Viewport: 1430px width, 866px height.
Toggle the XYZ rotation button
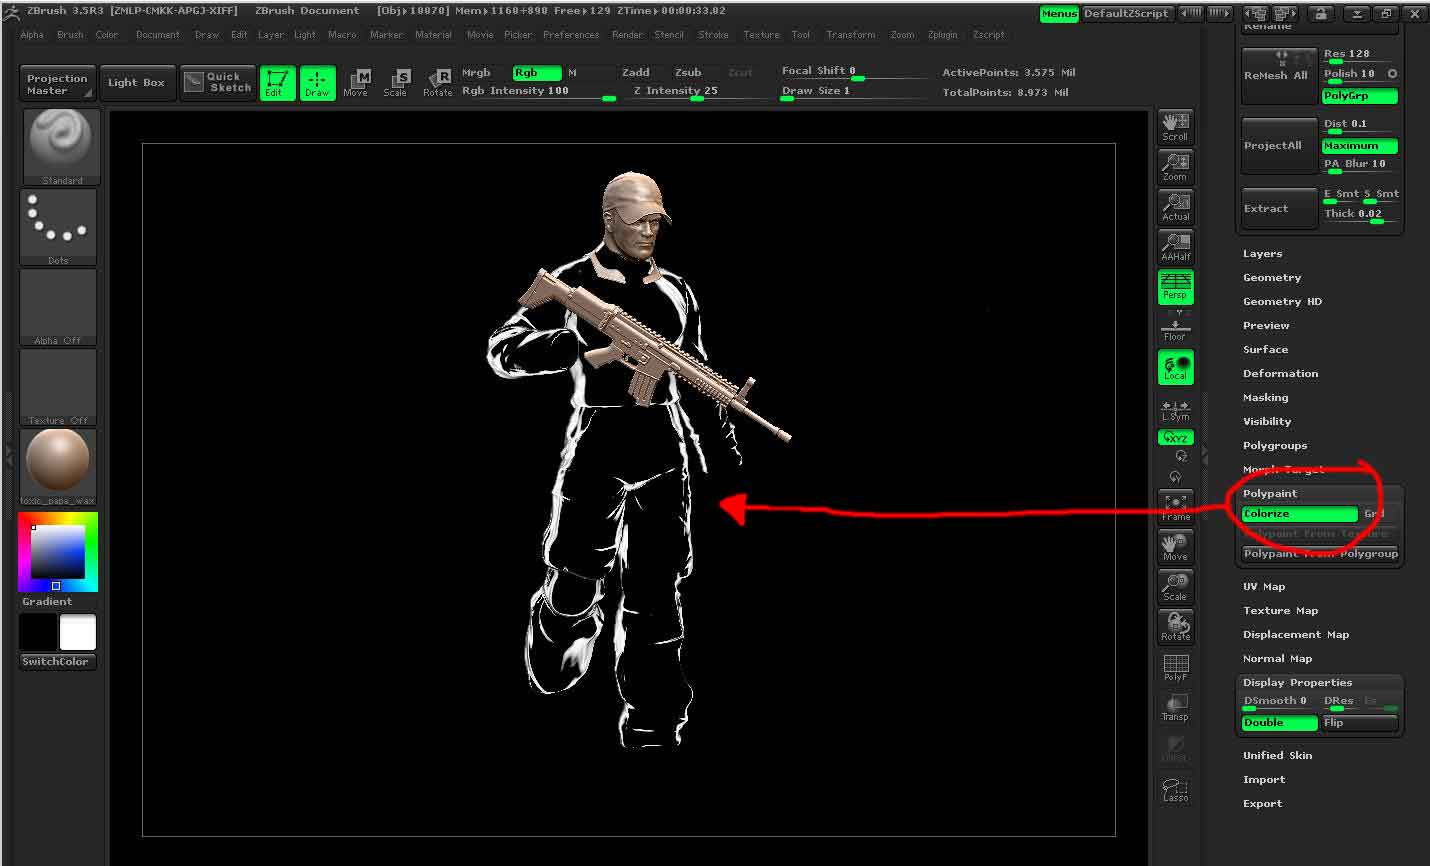point(1176,438)
